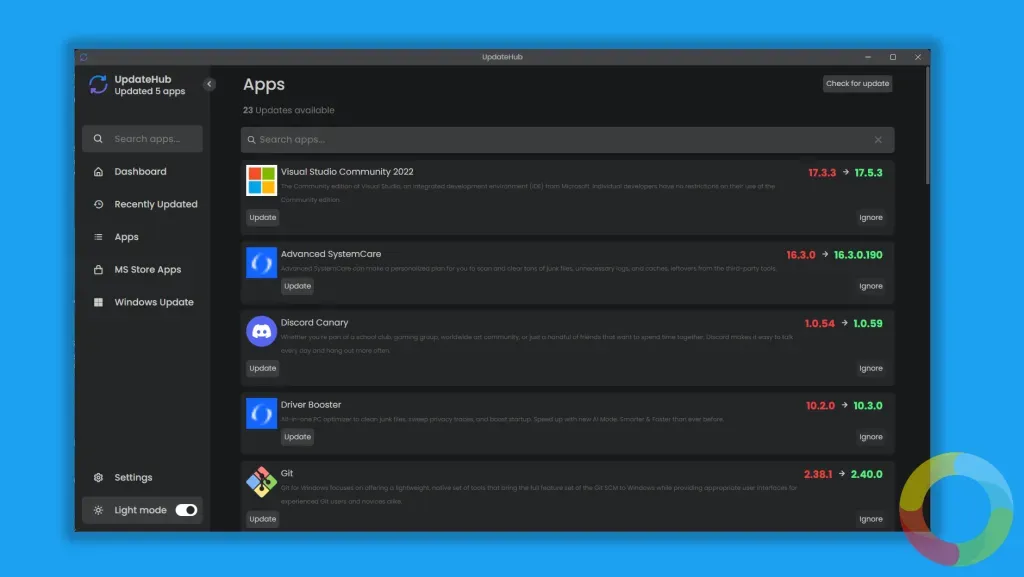
Task: Ignore Driver Booster update
Action: [871, 437]
